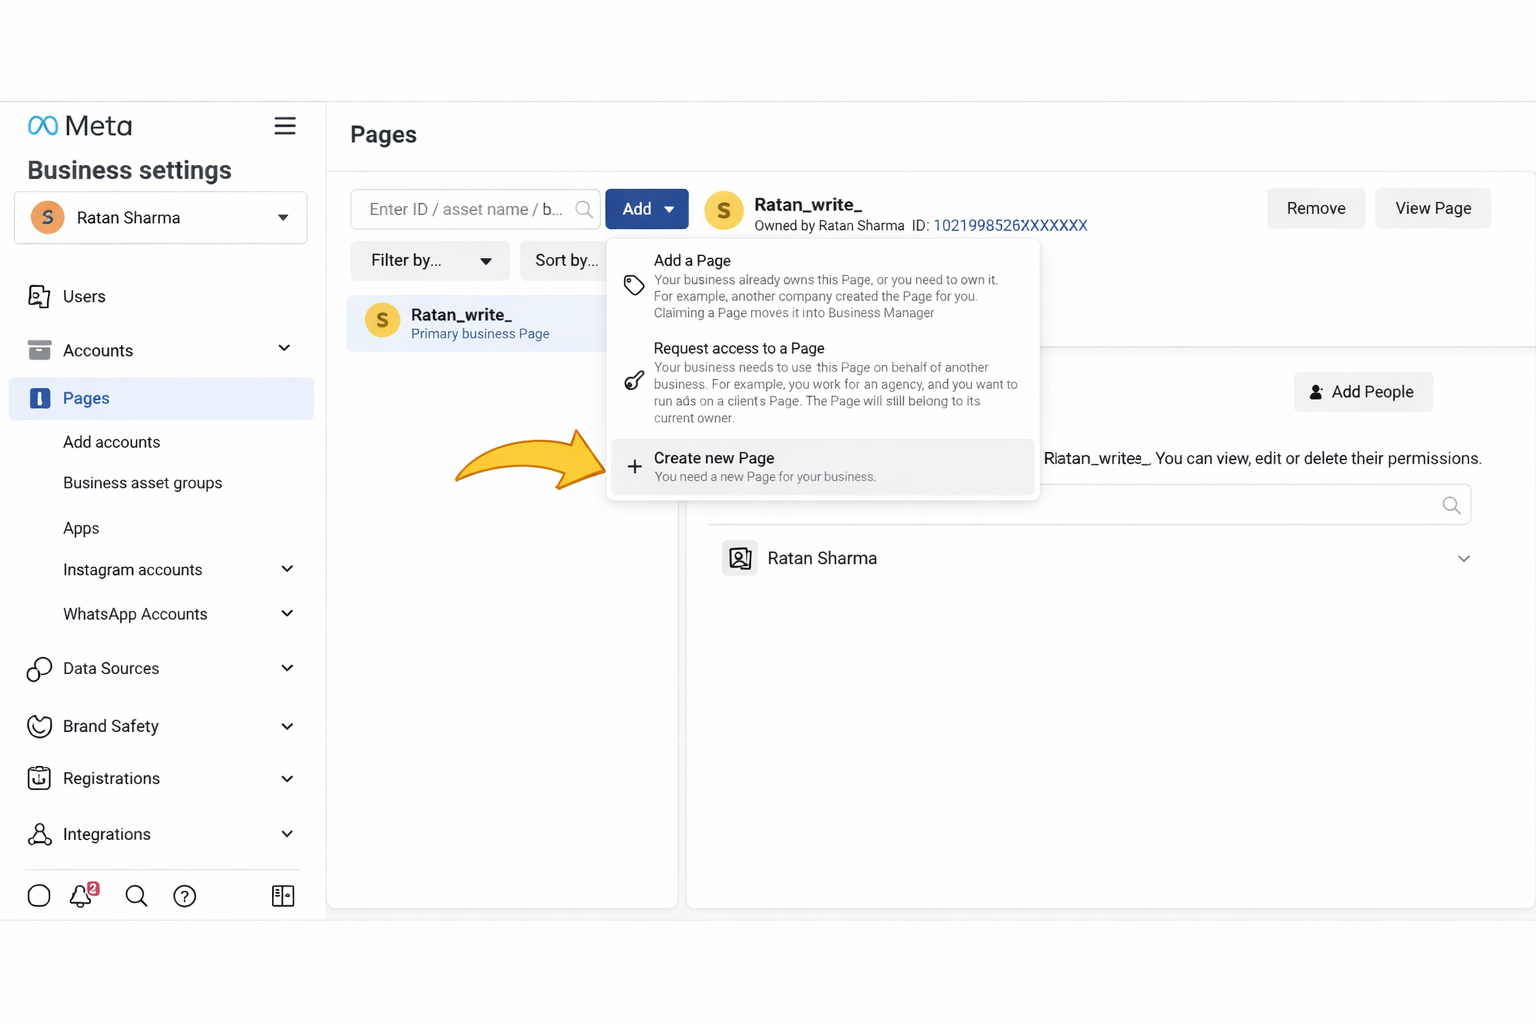Expand WhatsApp Accounts chevron
The height and width of the screenshot is (1024, 1536).
(287, 613)
